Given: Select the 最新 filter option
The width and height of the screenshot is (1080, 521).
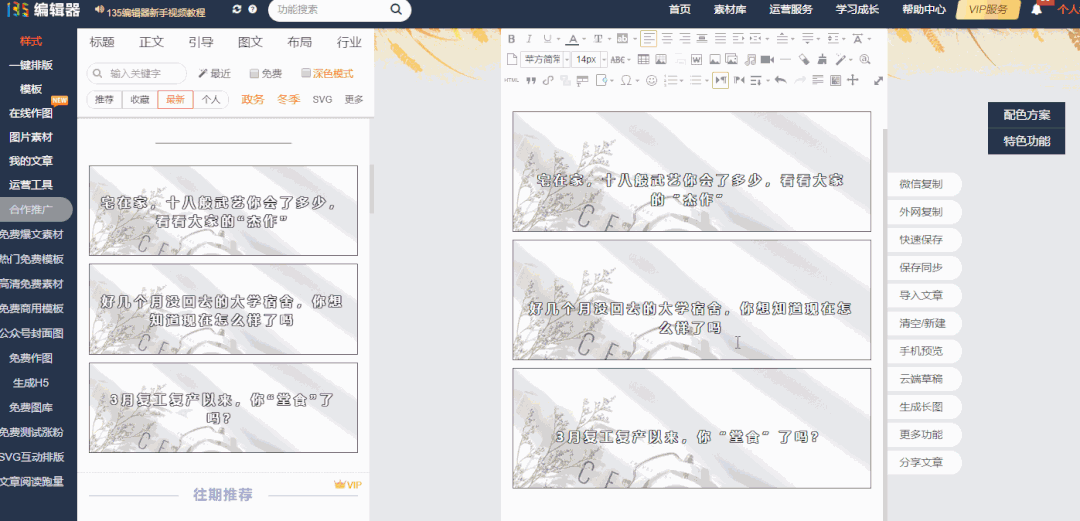Looking at the screenshot, I should 175,100.
